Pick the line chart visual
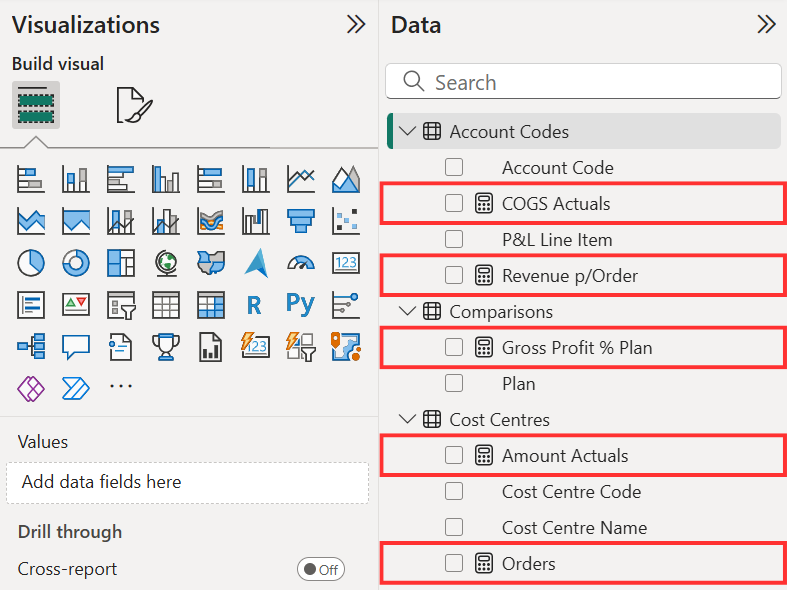Screen dimensions: 787x590 300,179
